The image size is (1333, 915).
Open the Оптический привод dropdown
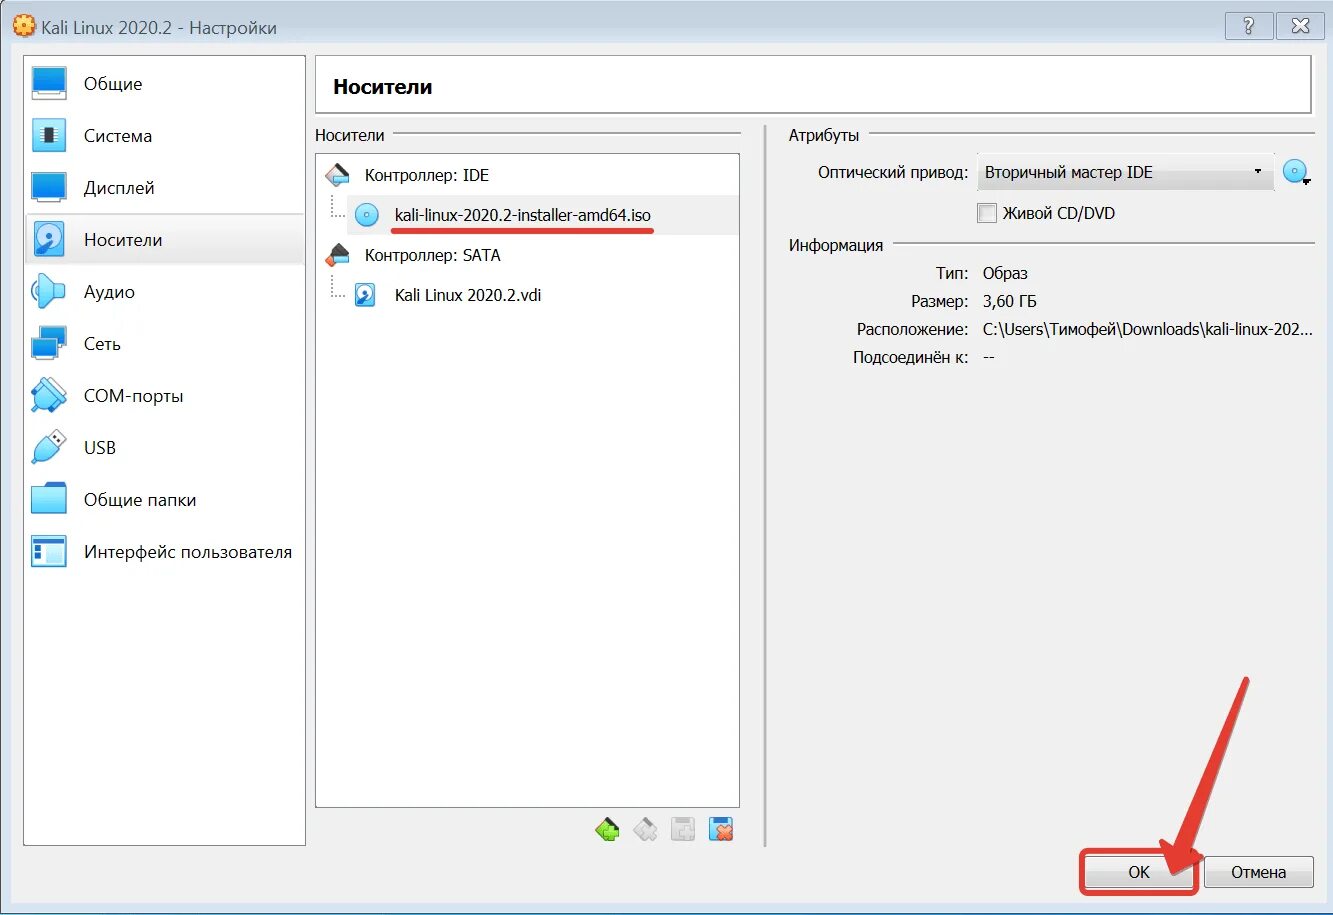[x=1125, y=172]
